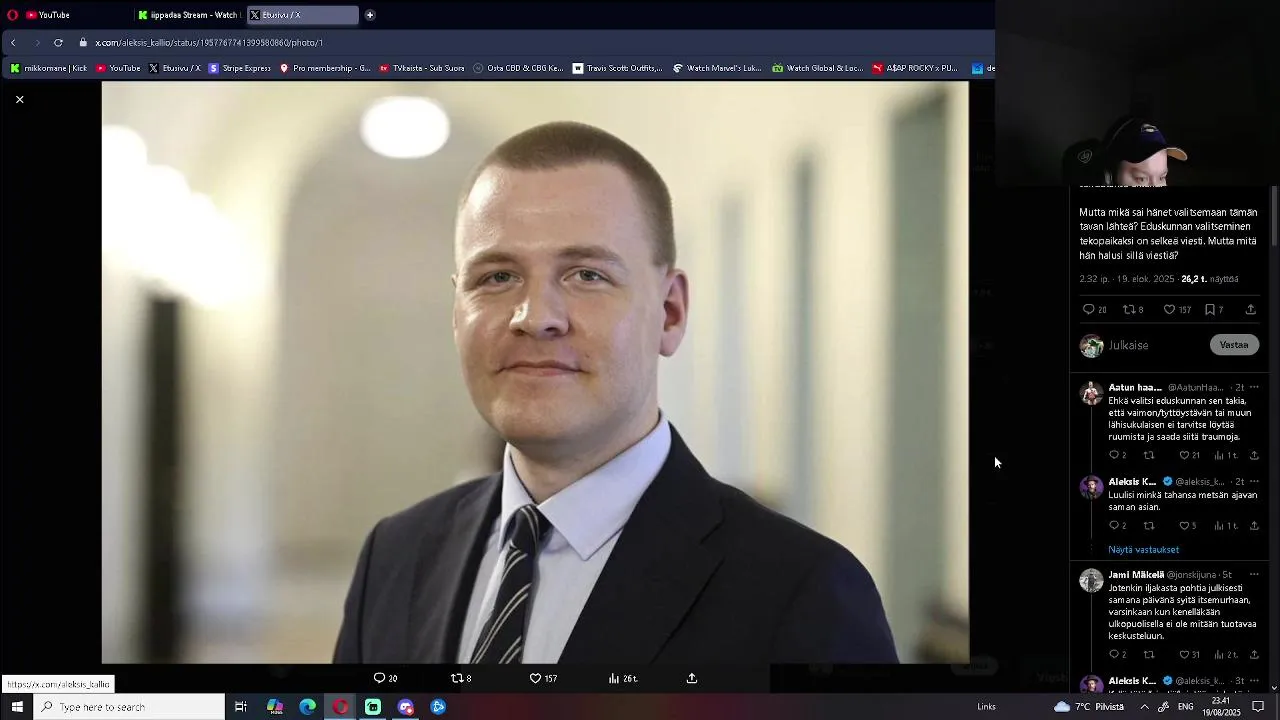This screenshot has width=1280, height=720.
Task: Open Aatun haa... profile name
Action: point(1135,387)
